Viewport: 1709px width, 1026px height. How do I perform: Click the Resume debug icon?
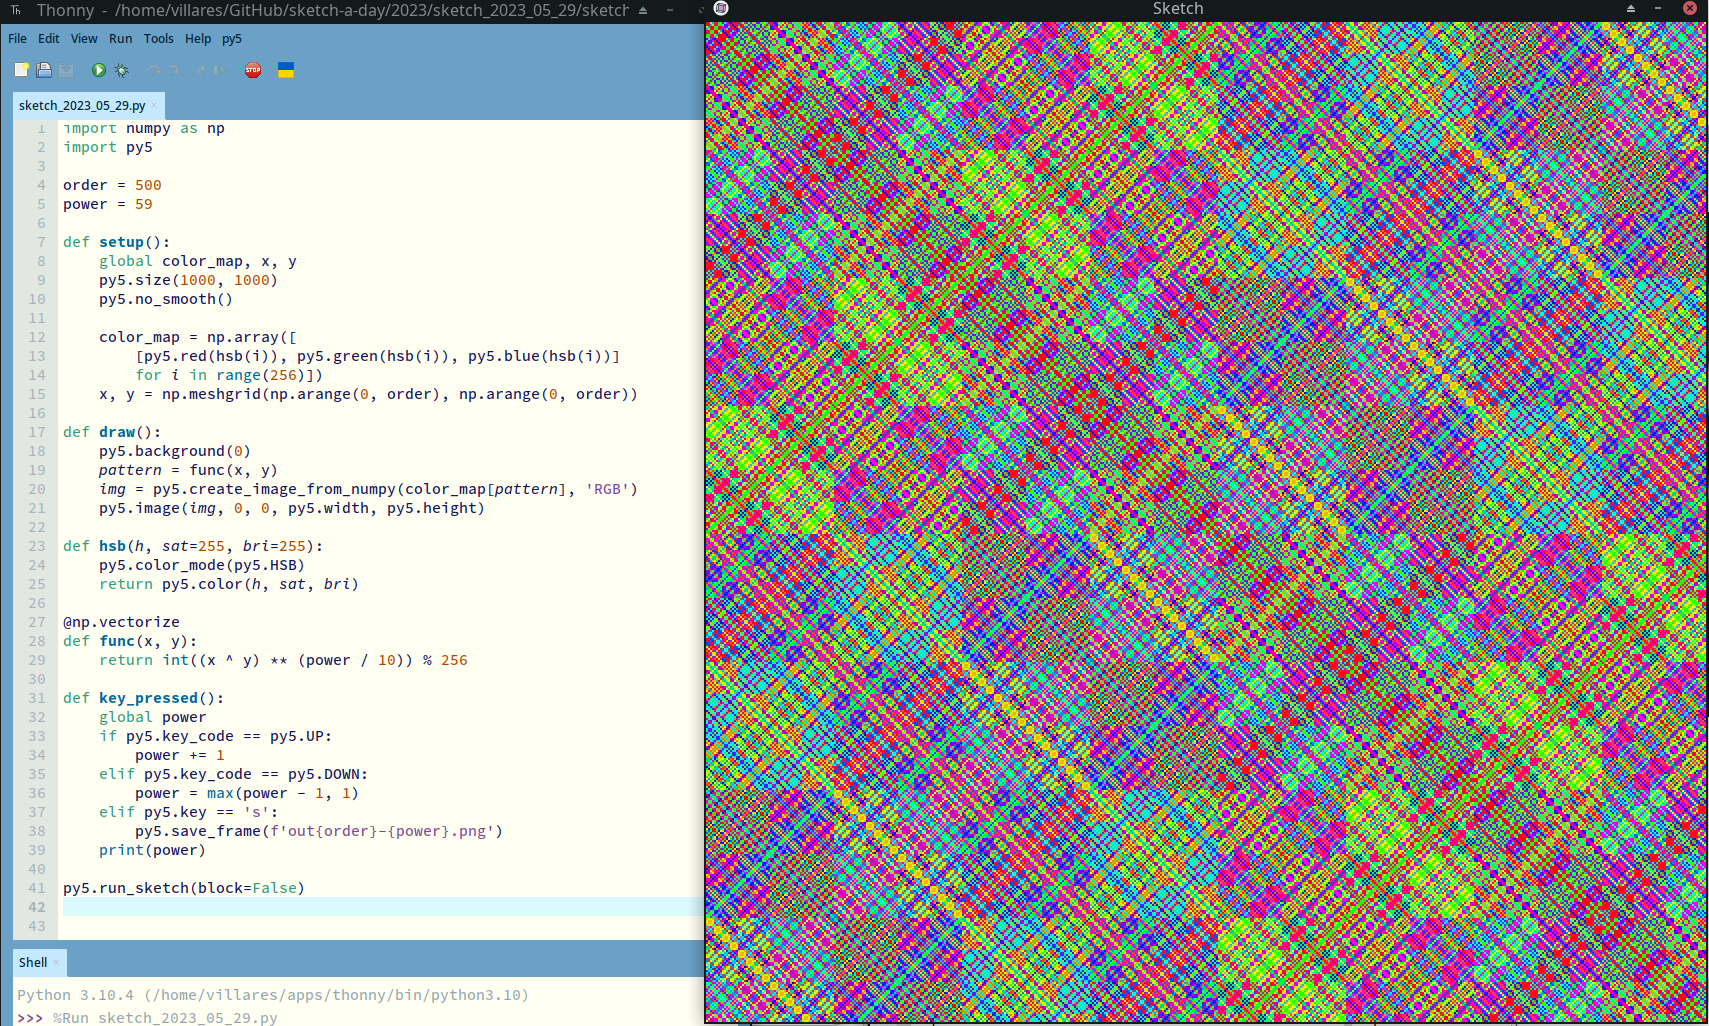click(x=221, y=70)
